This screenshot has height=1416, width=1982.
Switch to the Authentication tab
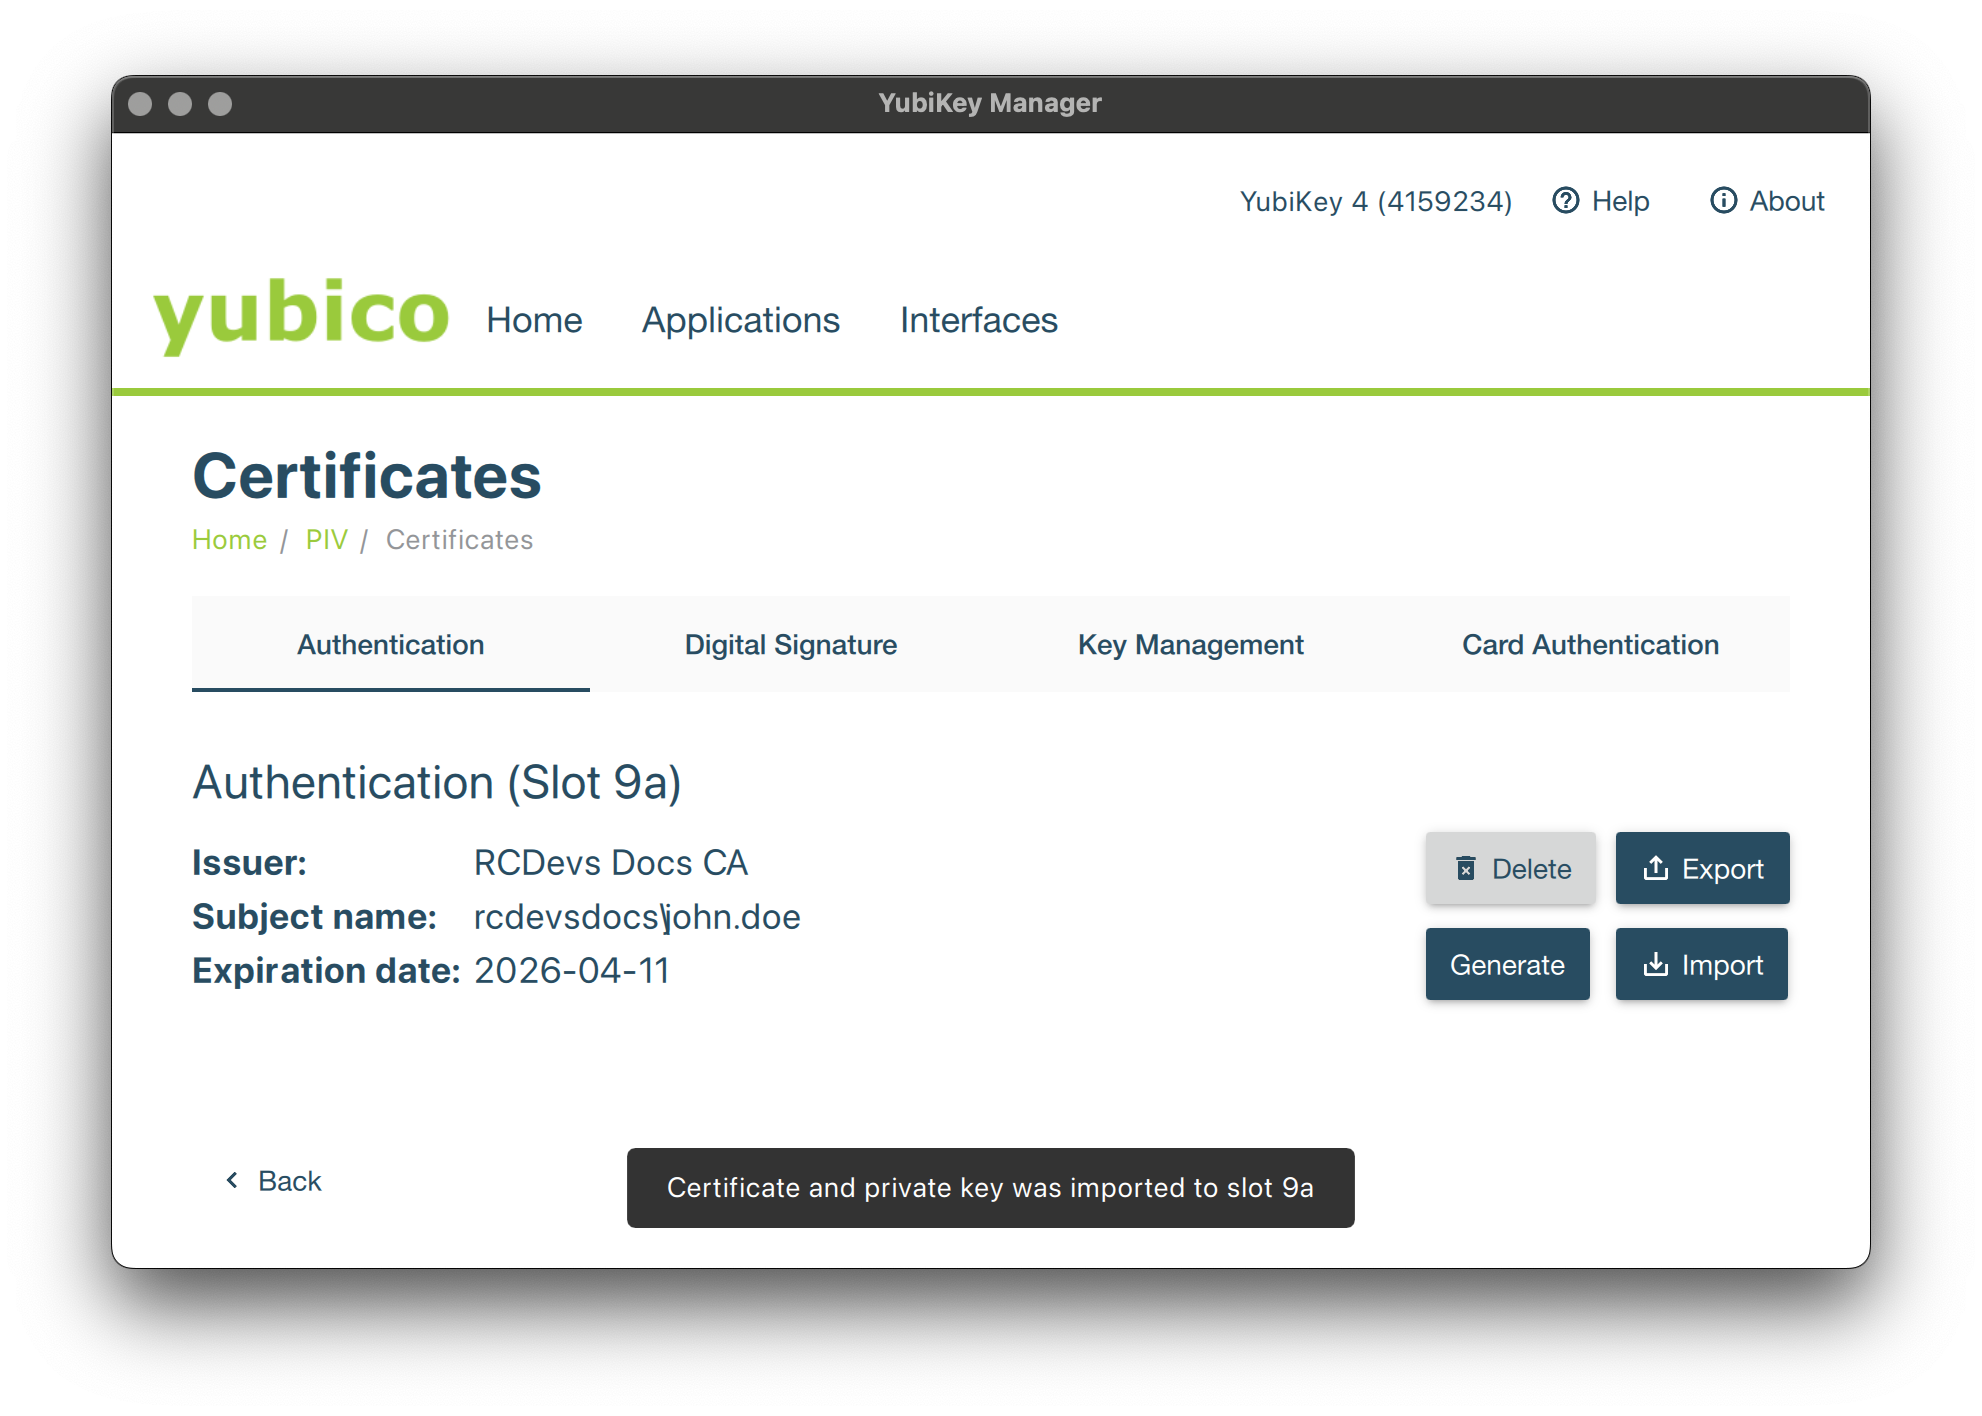tap(390, 644)
